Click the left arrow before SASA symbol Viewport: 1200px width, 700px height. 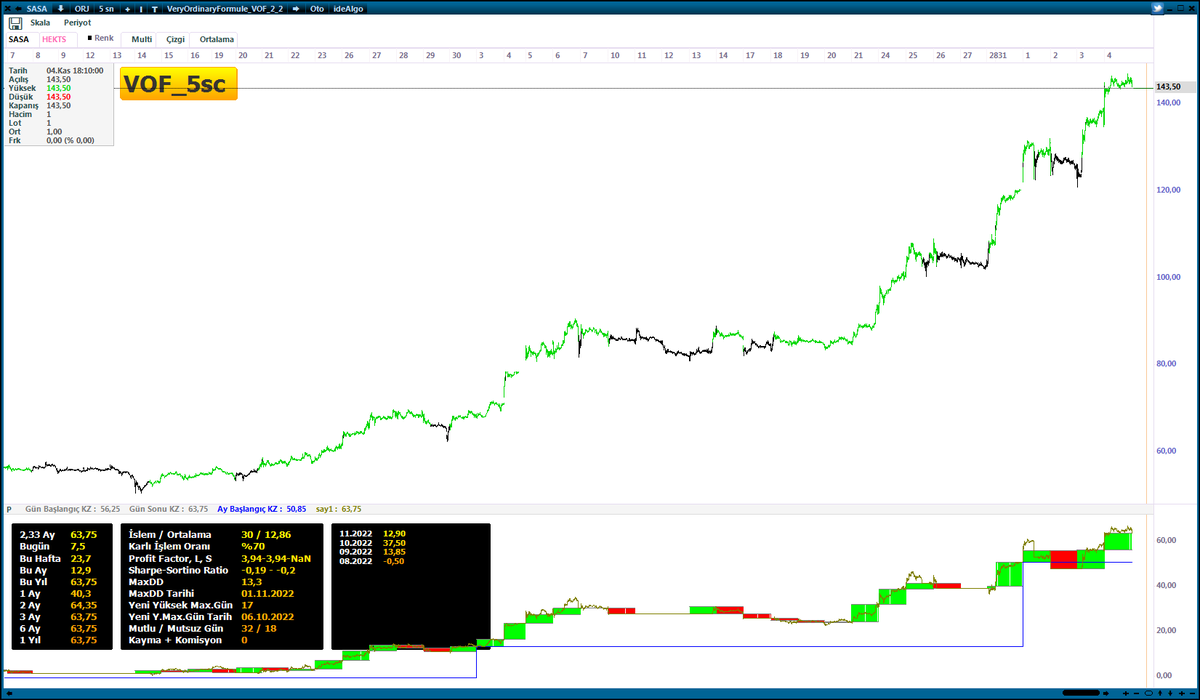[19, 8]
